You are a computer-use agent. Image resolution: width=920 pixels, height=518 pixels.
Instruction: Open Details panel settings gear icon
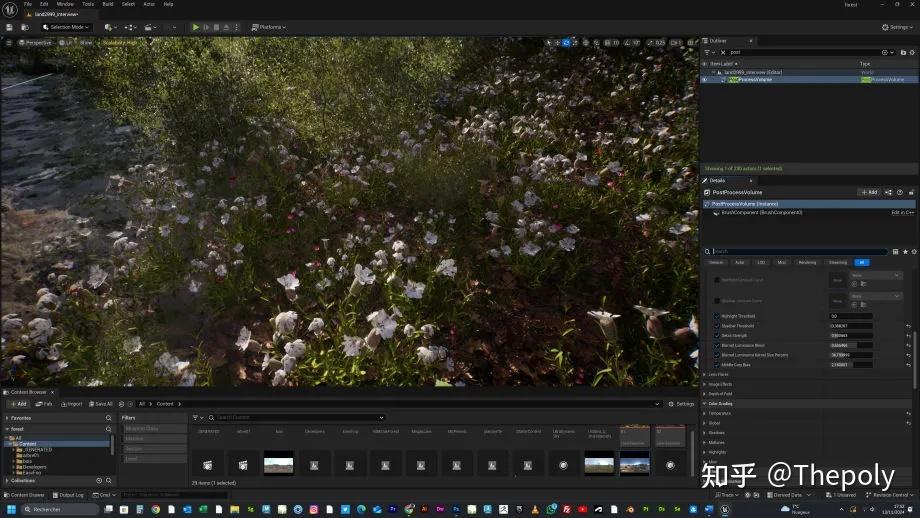[x=913, y=252]
